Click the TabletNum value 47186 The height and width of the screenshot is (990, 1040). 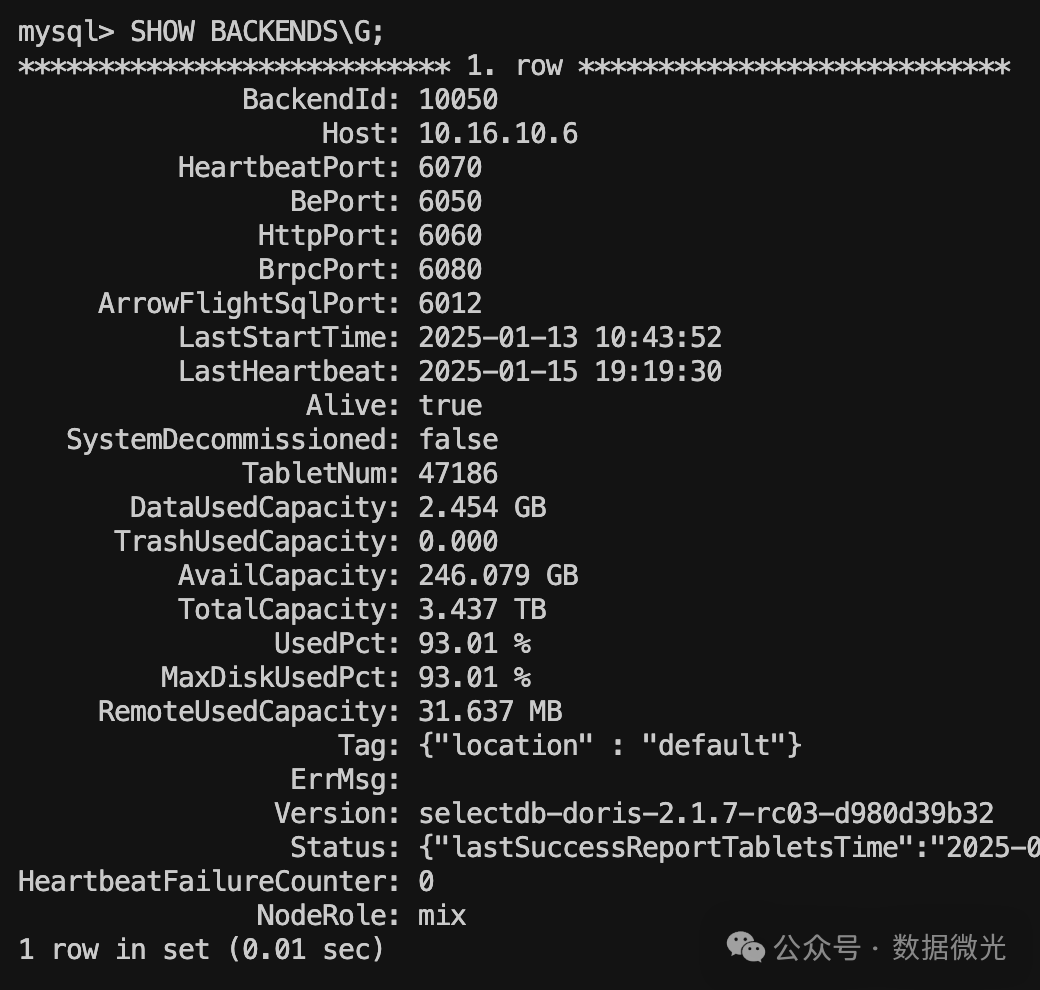[458, 473]
